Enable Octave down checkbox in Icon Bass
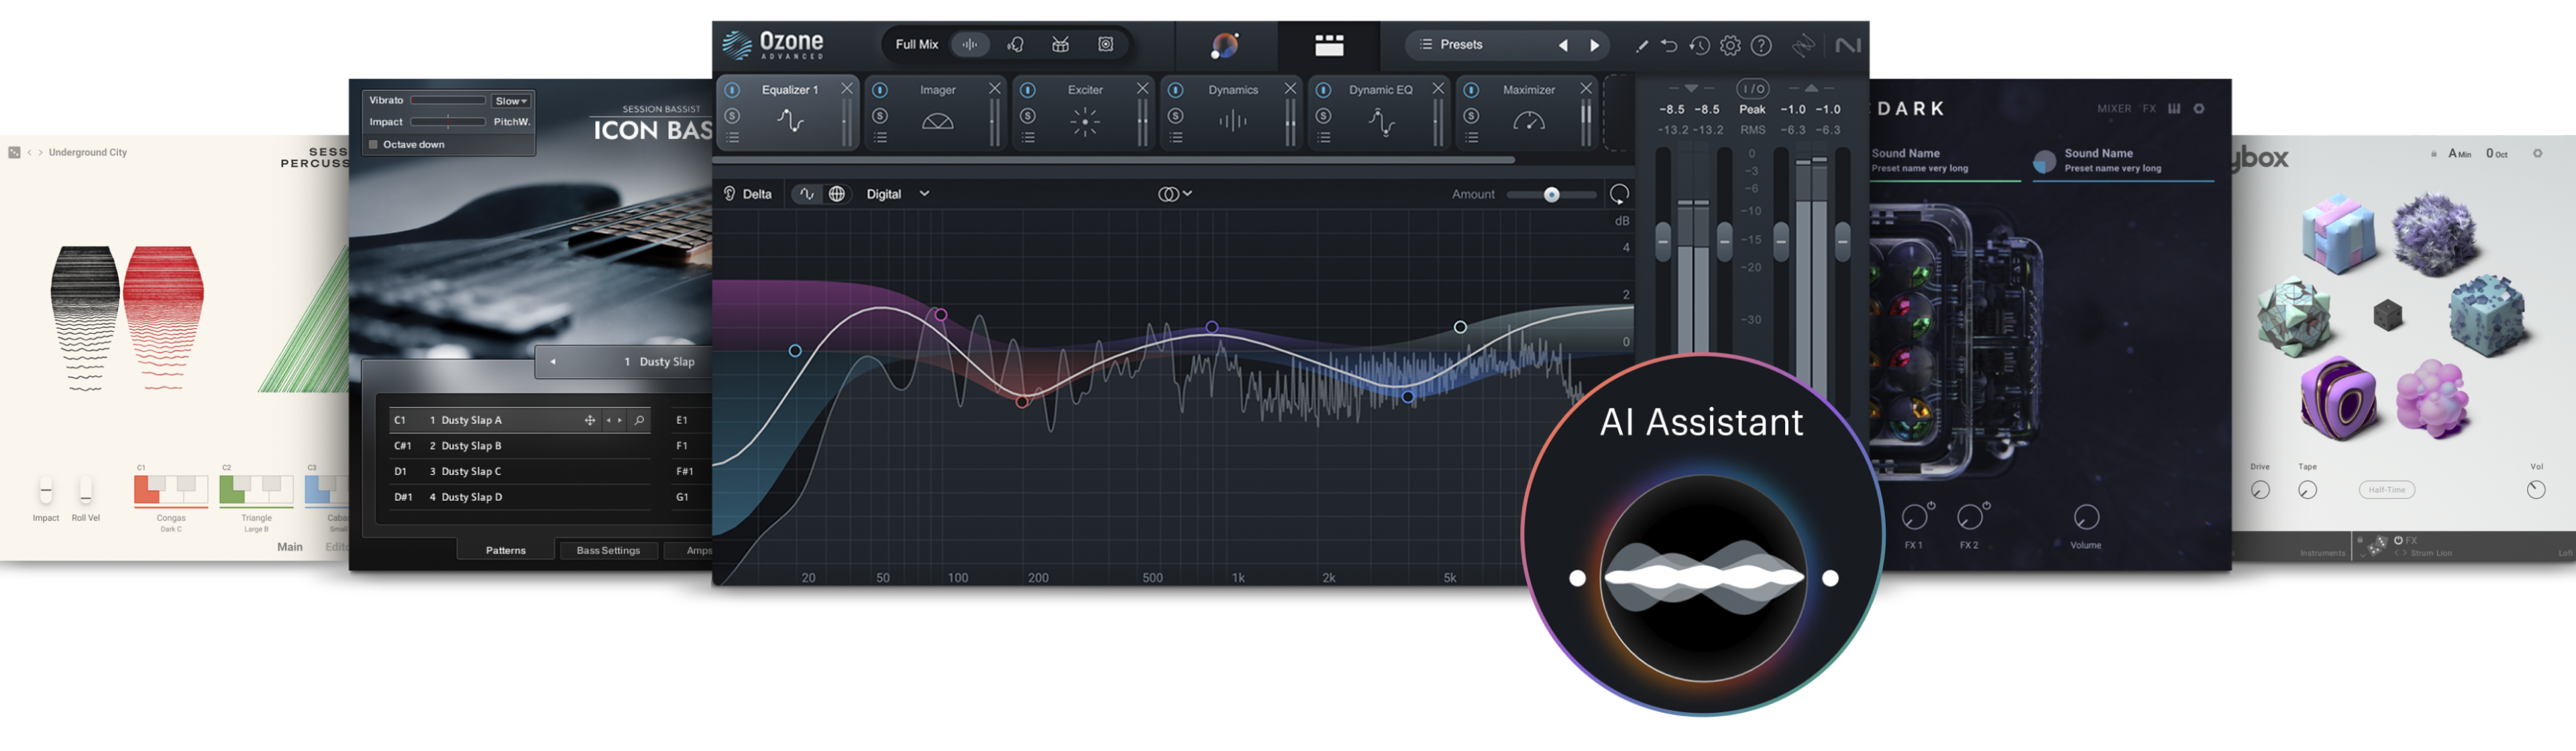 tap(373, 144)
